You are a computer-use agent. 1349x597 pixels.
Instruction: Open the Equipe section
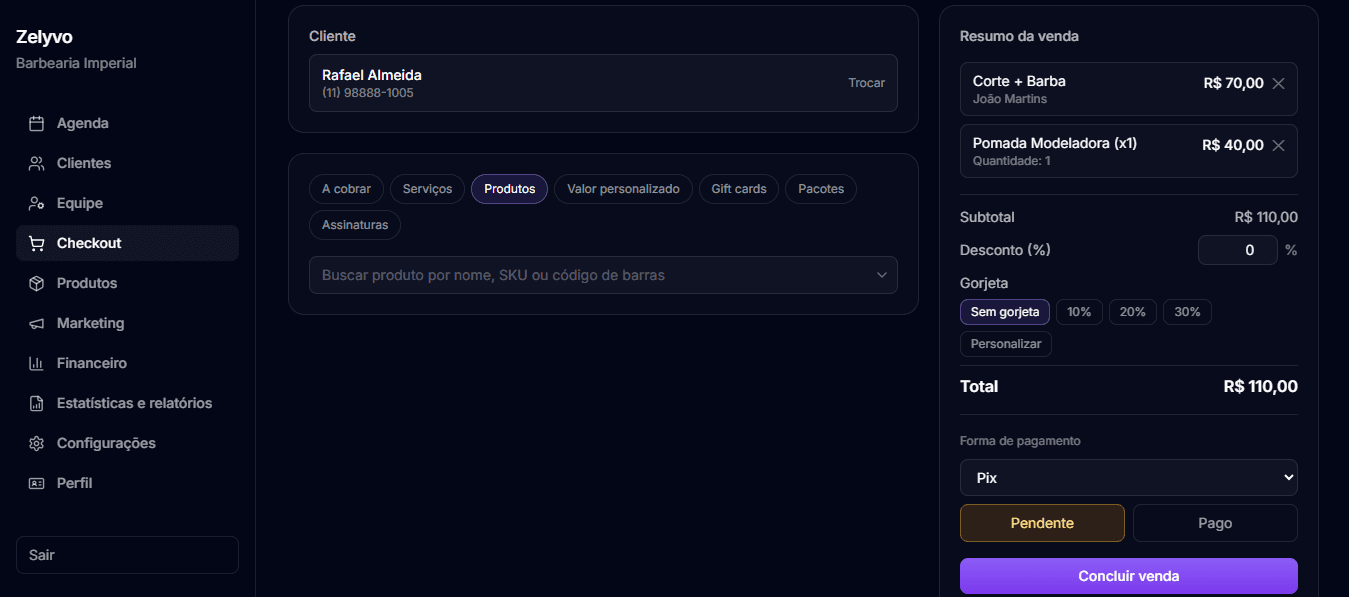pyautogui.click(x=127, y=204)
